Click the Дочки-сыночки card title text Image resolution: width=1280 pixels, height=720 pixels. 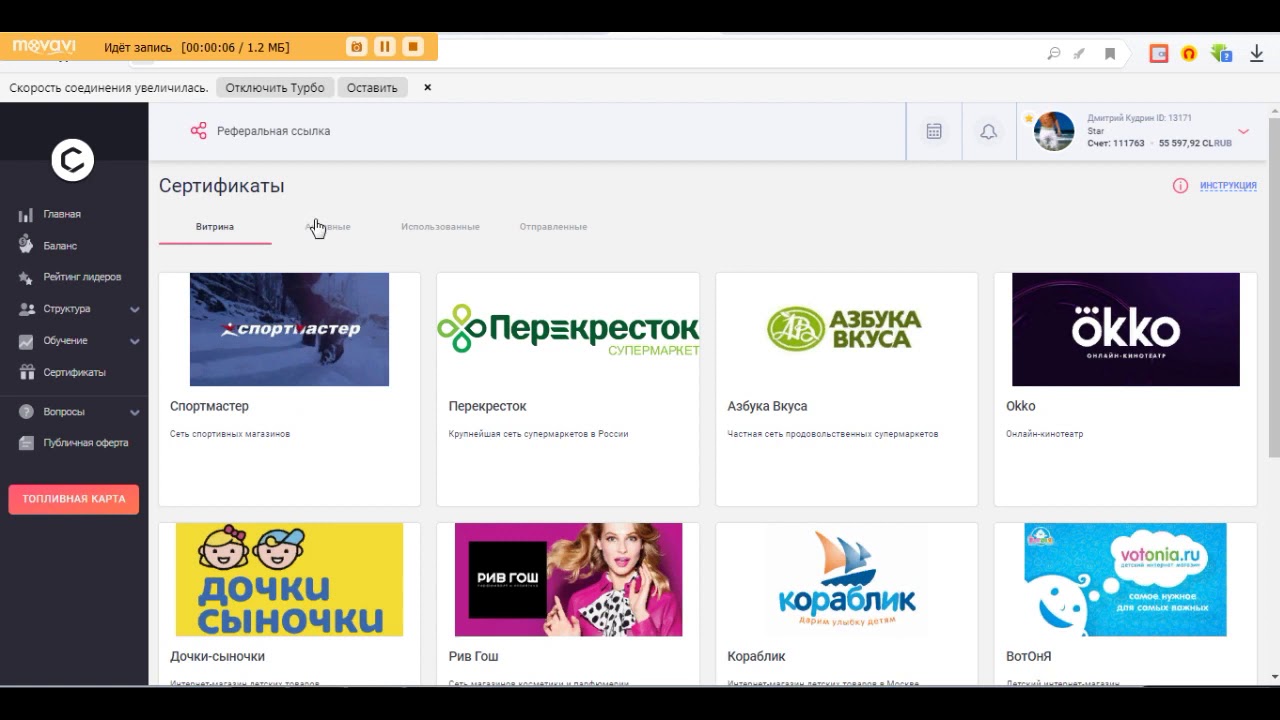217,656
